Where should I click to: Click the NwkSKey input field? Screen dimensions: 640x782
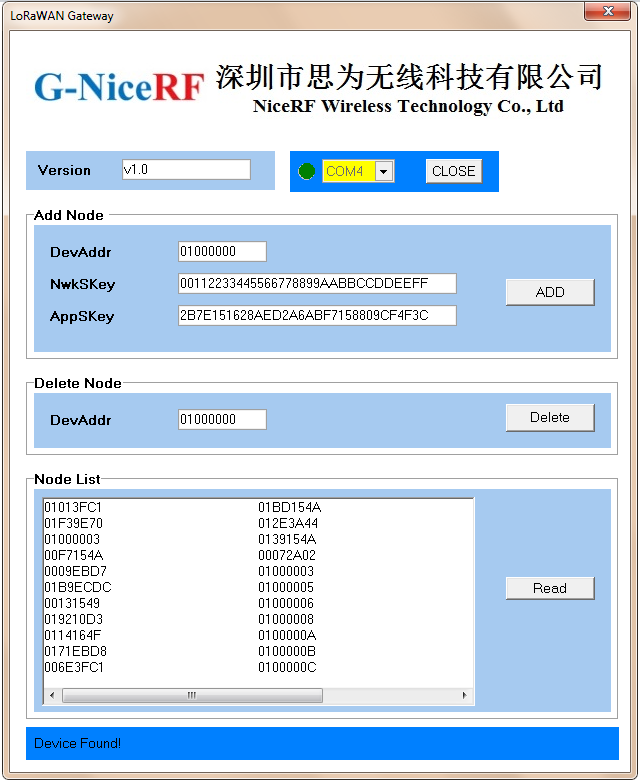[x=317, y=283]
